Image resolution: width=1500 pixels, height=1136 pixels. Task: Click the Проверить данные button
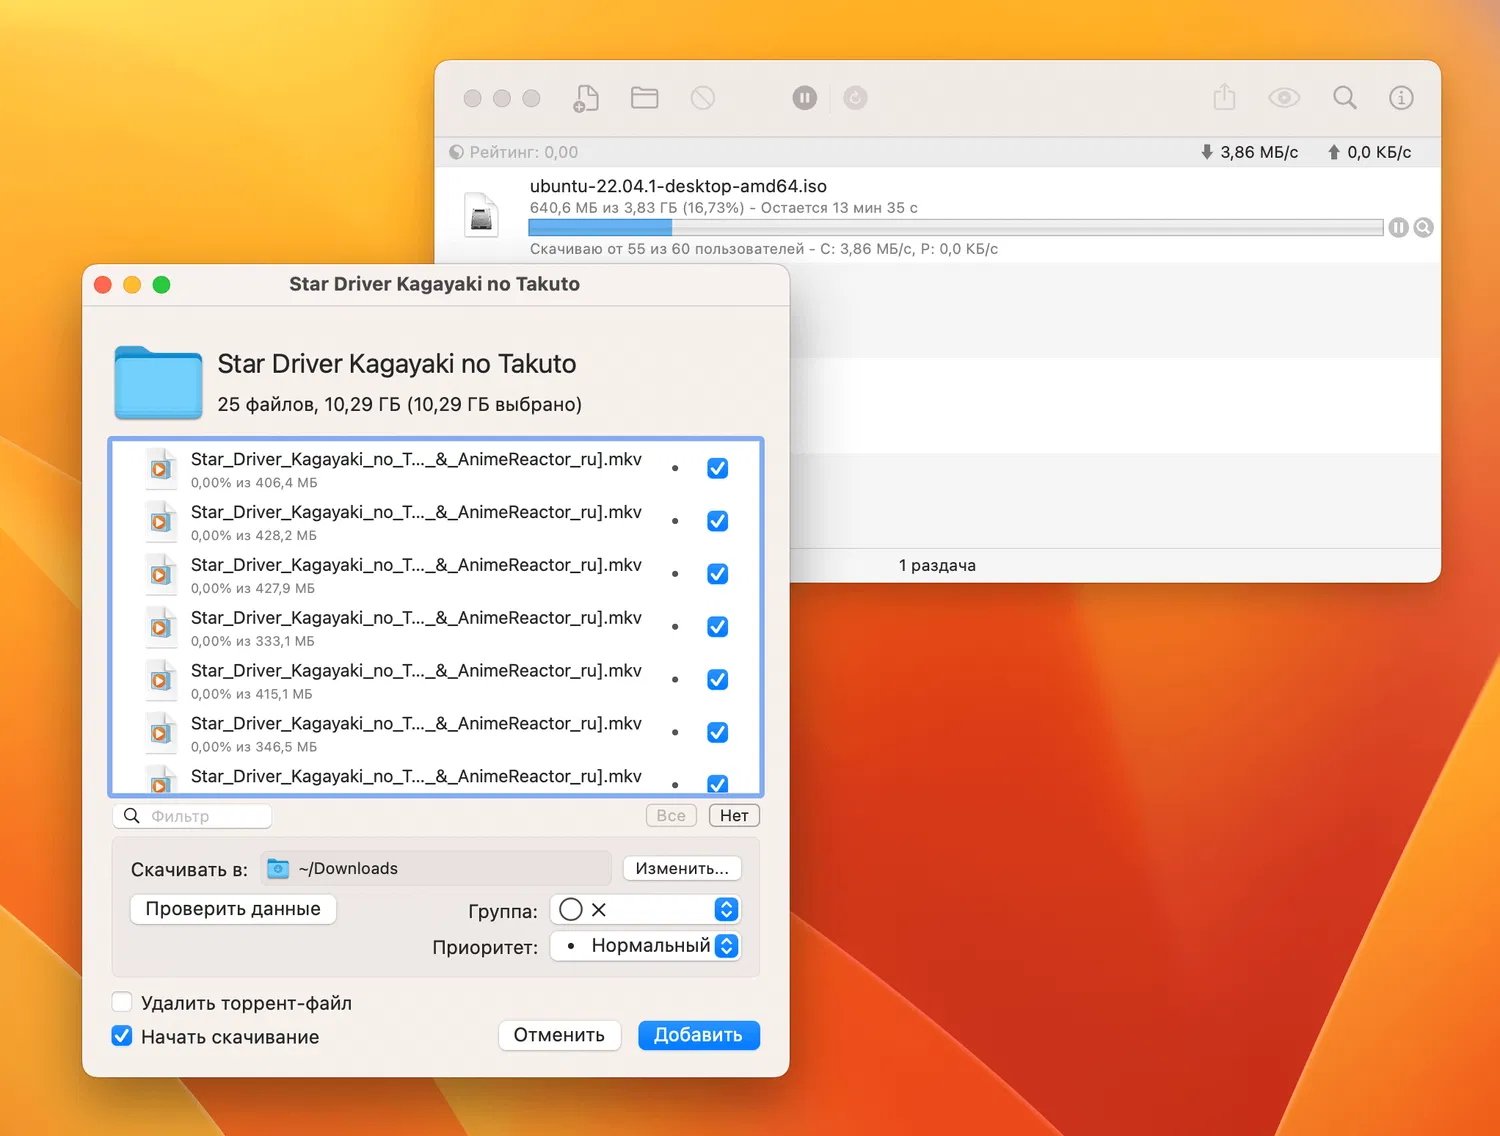[233, 909]
